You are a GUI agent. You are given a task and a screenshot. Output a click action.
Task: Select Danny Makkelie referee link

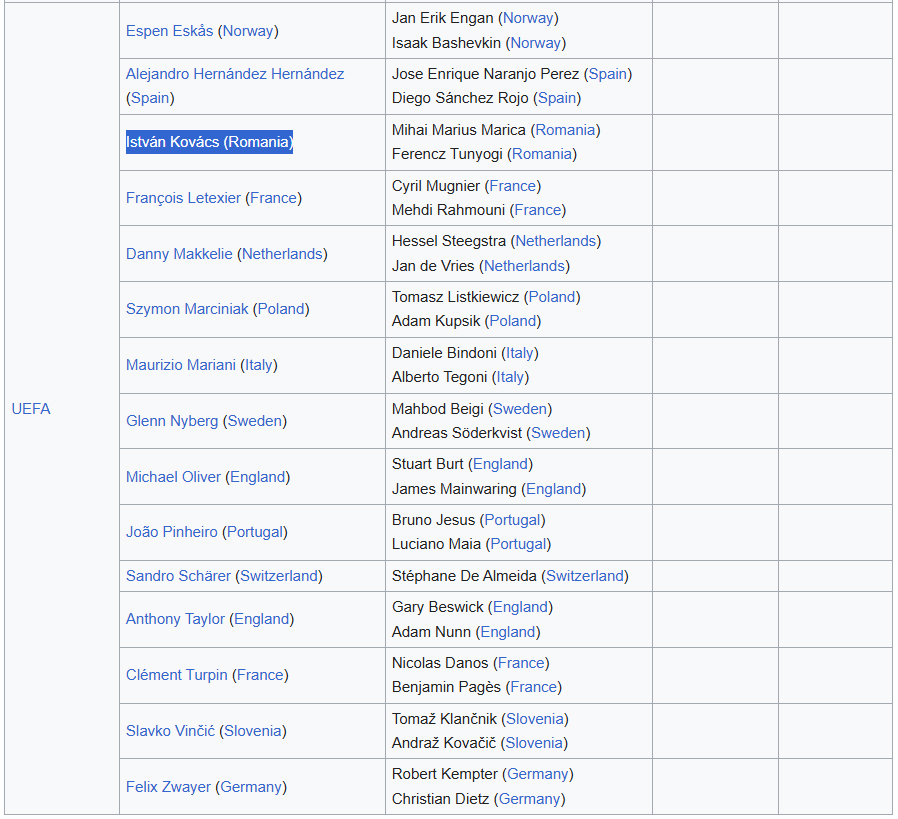click(178, 254)
